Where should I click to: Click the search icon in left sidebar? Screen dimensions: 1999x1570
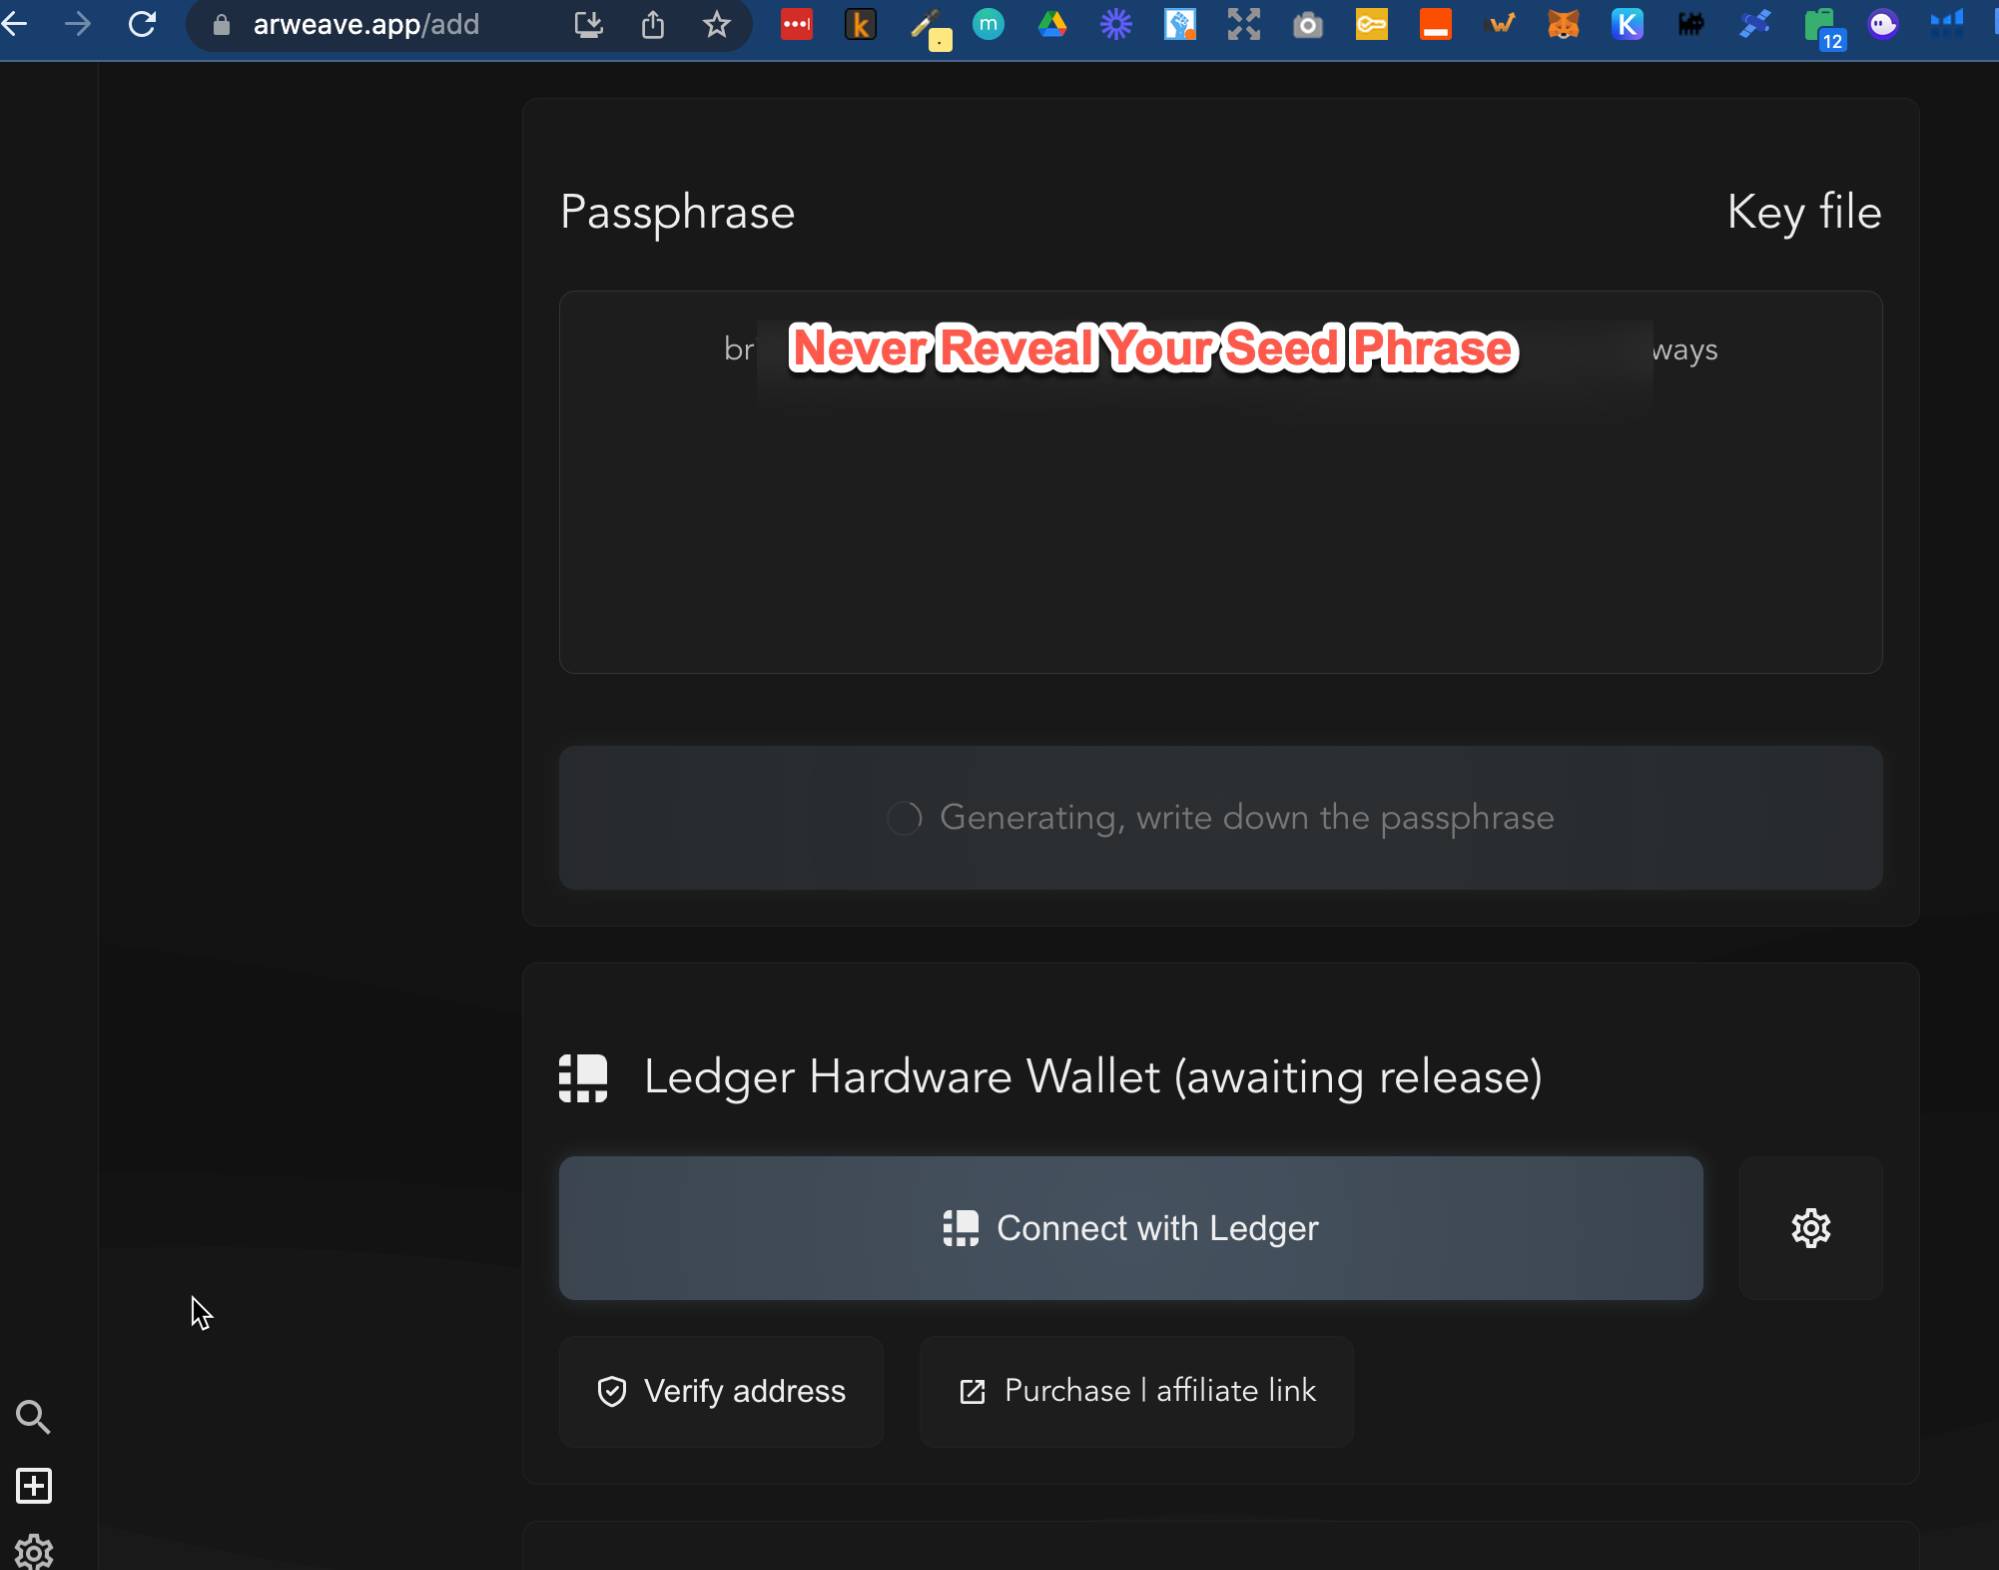point(33,1416)
